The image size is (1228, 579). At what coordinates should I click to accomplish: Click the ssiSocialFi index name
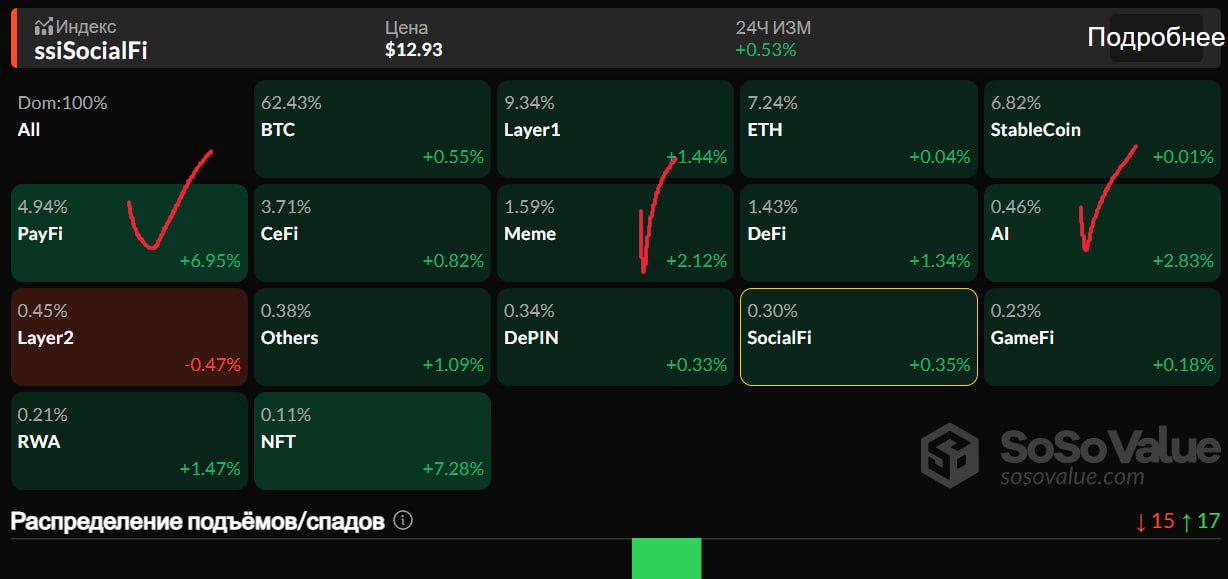[x=91, y=51]
